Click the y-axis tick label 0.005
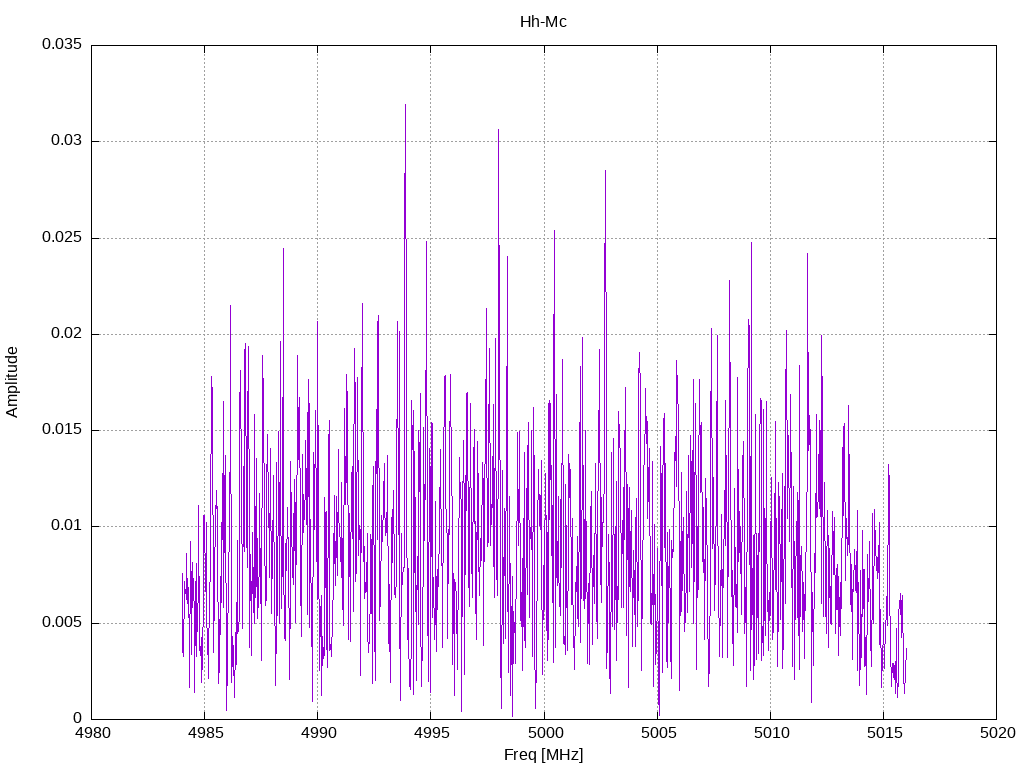 pyautogui.click(x=62, y=622)
